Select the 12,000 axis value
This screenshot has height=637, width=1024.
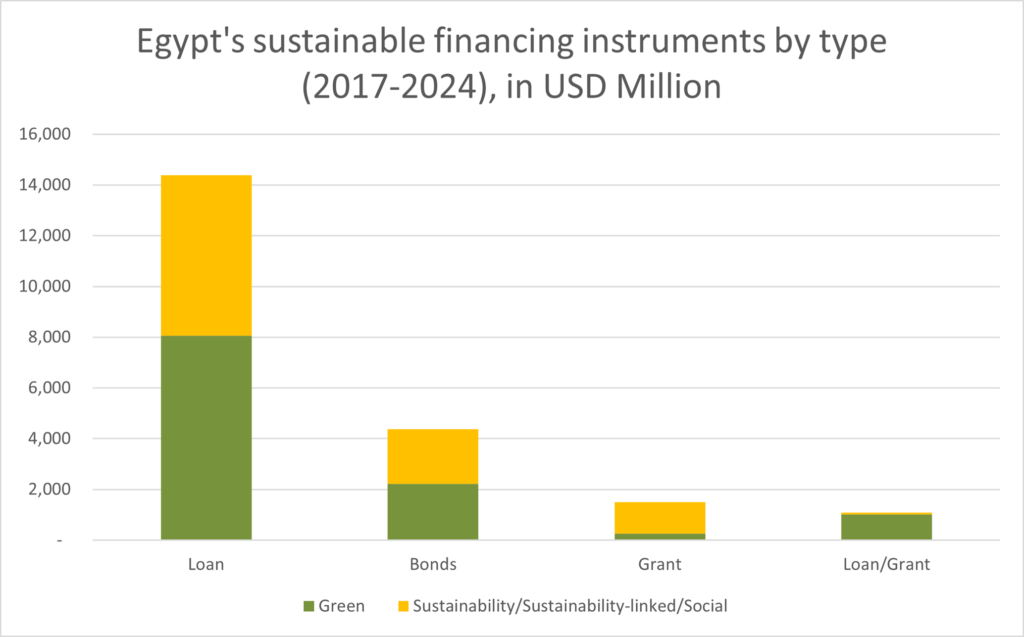point(45,235)
